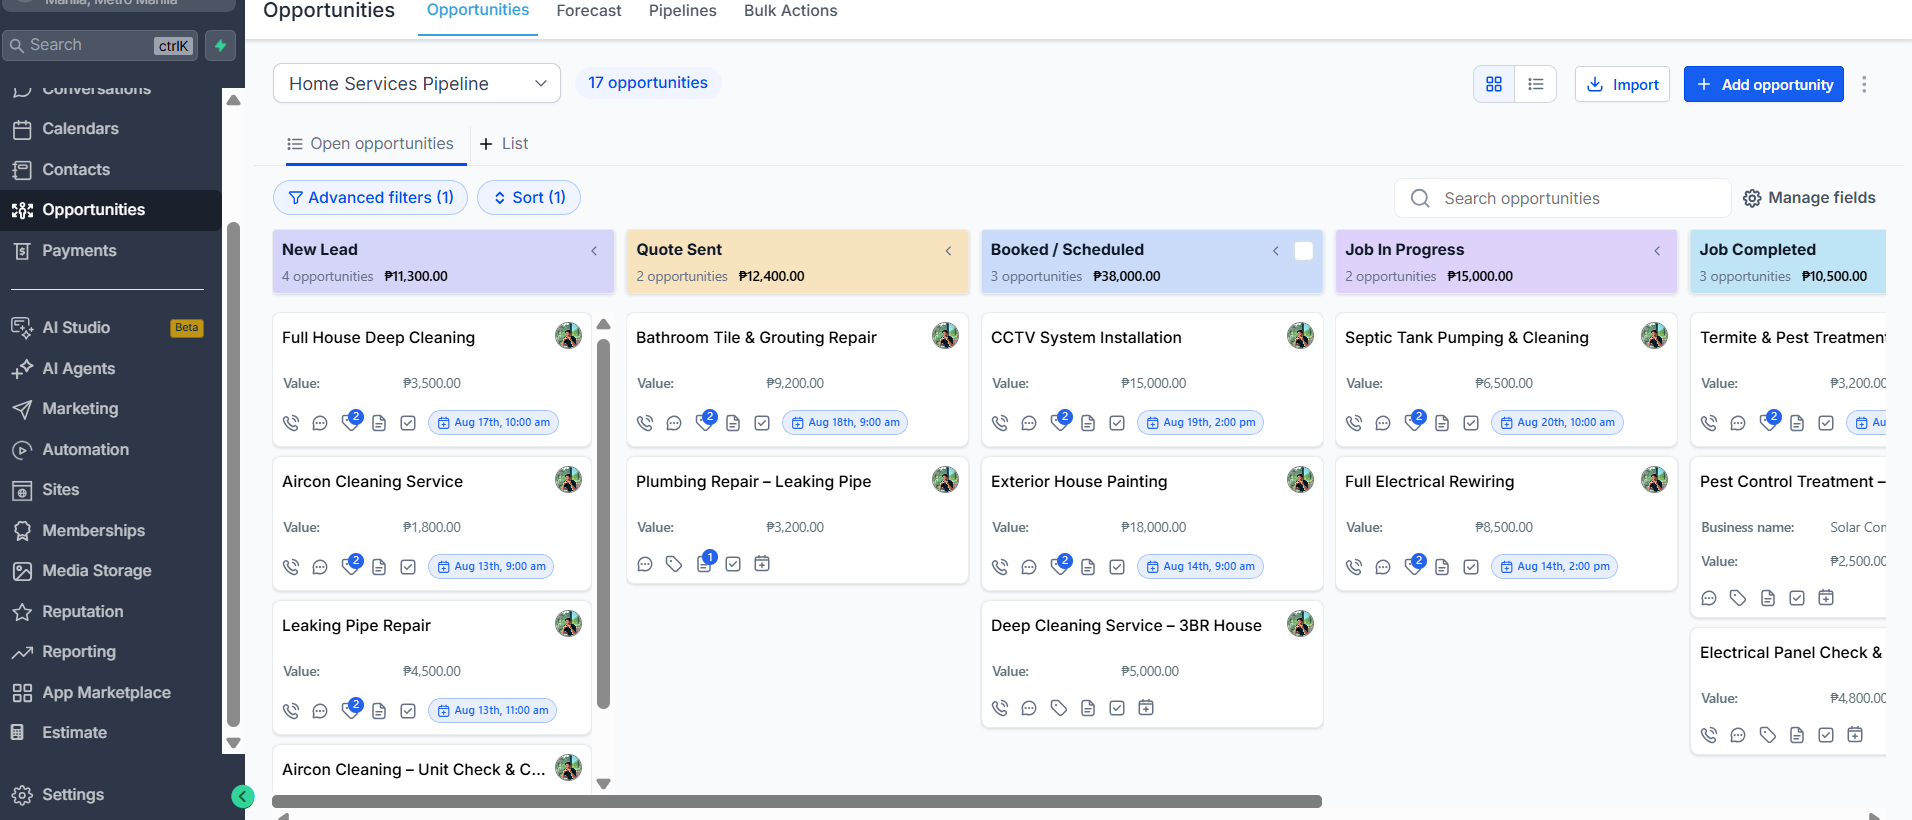Image resolution: width=1912 pixels, height=820 pixels.
Task: Open the Home Services Pipeline dropdown
Action: pos(417,84)
